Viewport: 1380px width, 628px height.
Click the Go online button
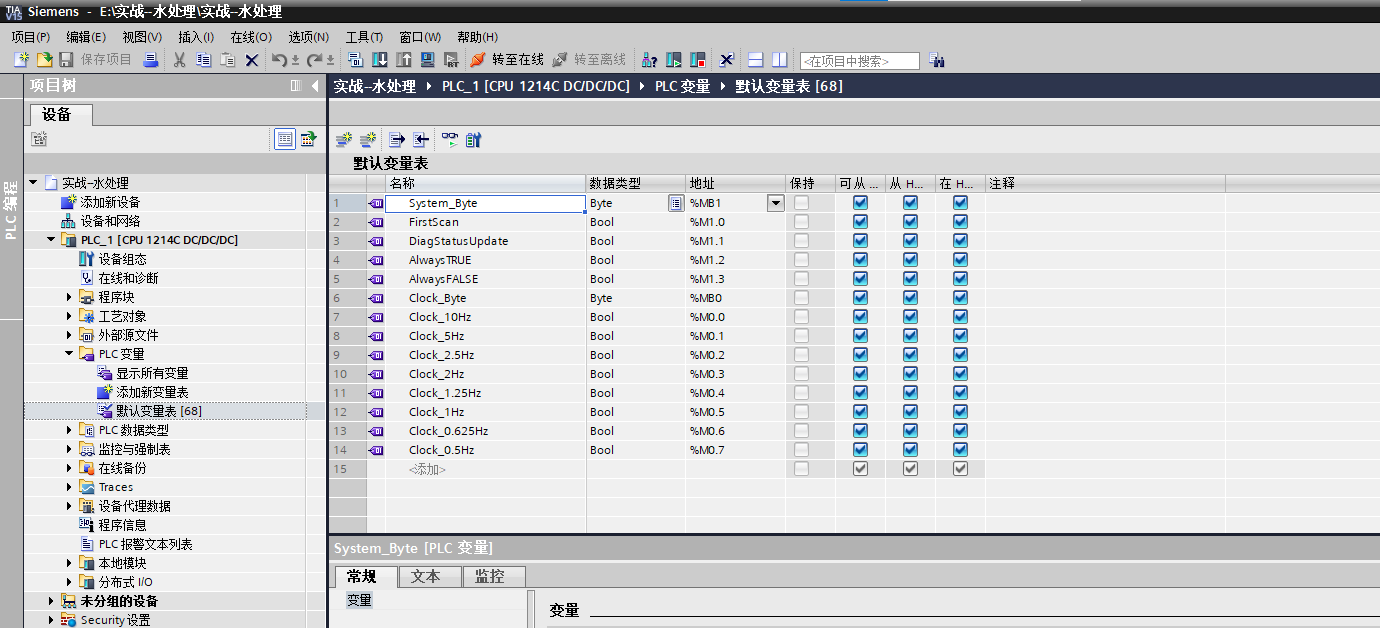[x=507, y=60]
